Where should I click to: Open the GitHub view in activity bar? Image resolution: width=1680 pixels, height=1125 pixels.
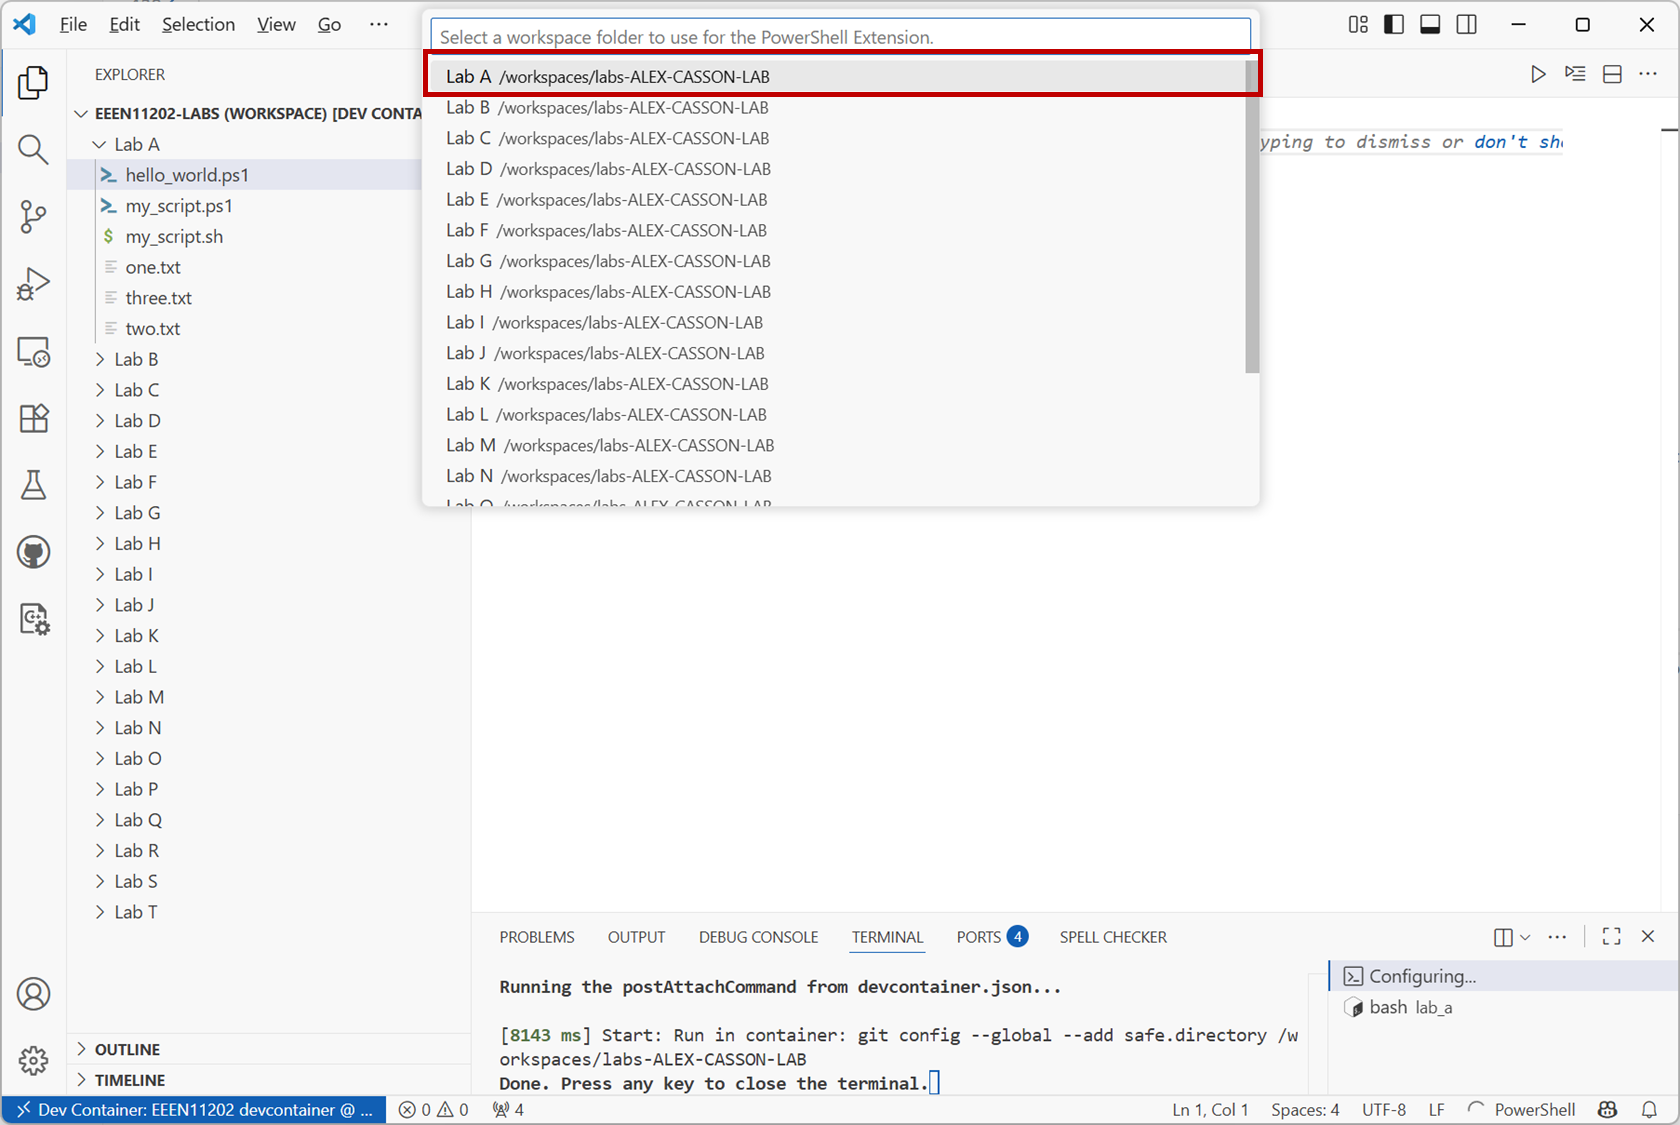tap(33, 552)
